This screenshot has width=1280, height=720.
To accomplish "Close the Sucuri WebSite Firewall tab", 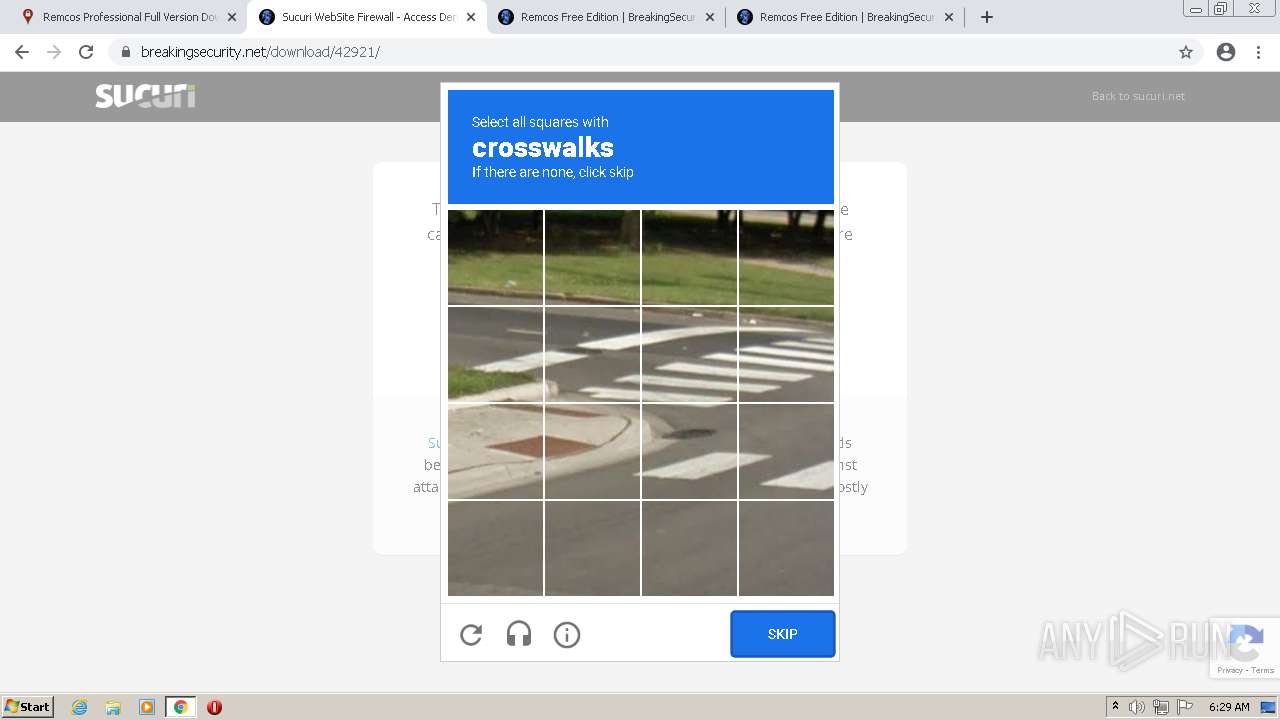I will pyautogui.click(x=471, y=17).
